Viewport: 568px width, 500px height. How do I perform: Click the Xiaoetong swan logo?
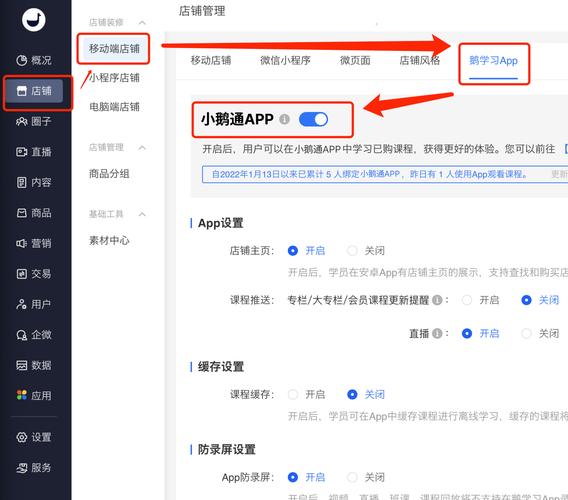[33, 20]
